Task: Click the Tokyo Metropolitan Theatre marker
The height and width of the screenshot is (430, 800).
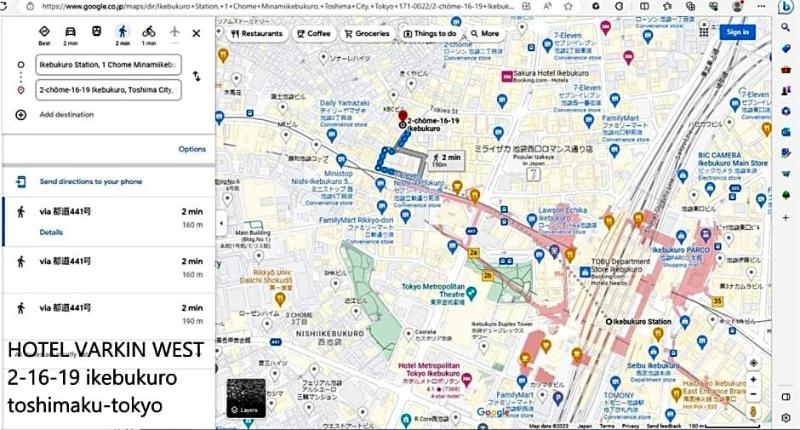Action: pyautogui.click(x=471, y=293)
